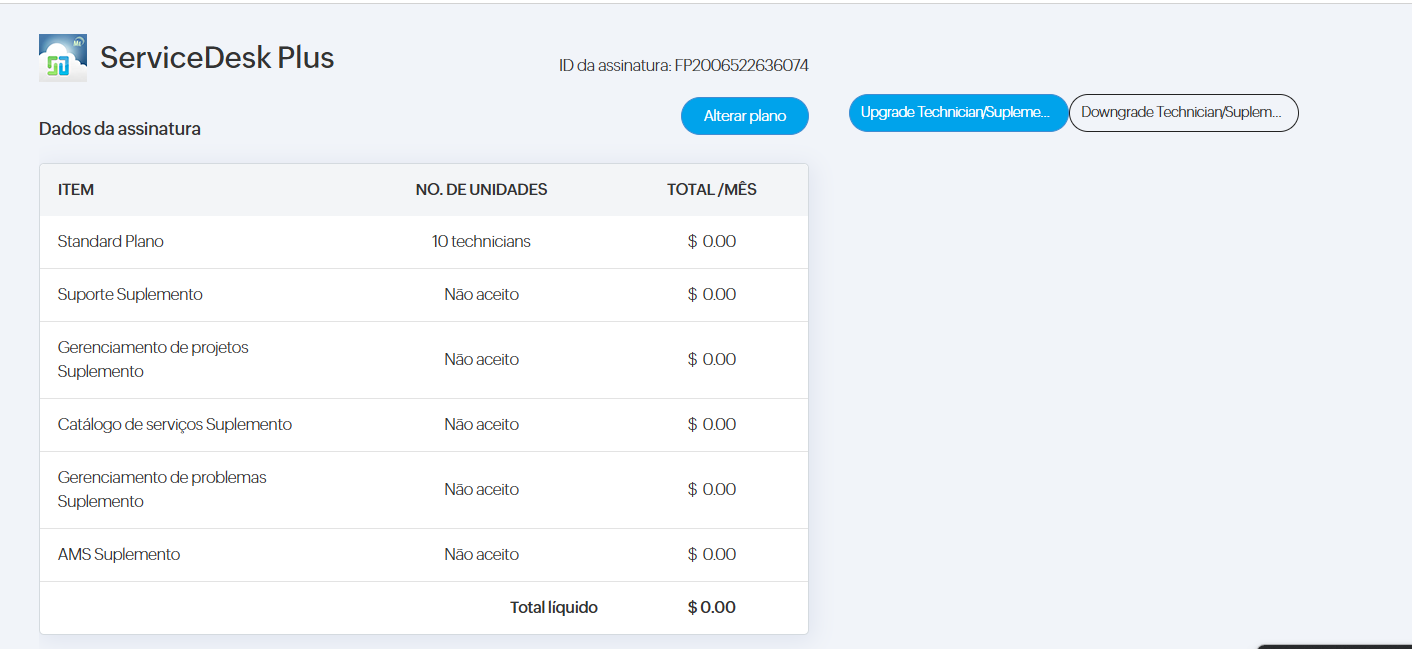Select the Suporte Suplemento row
This screenshot has width=1412, height=649.
pyautogui.click(x=130, y=295)
